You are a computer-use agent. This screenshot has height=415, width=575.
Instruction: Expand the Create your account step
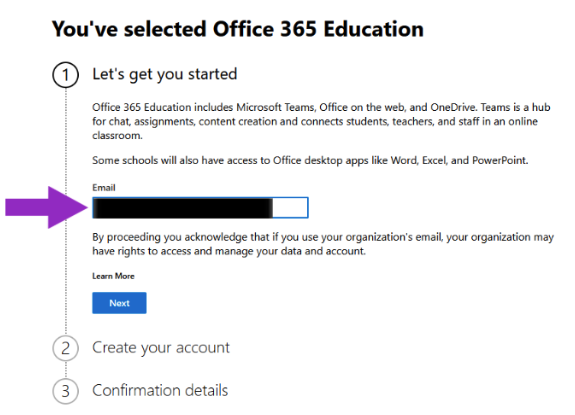click(161, 348)
